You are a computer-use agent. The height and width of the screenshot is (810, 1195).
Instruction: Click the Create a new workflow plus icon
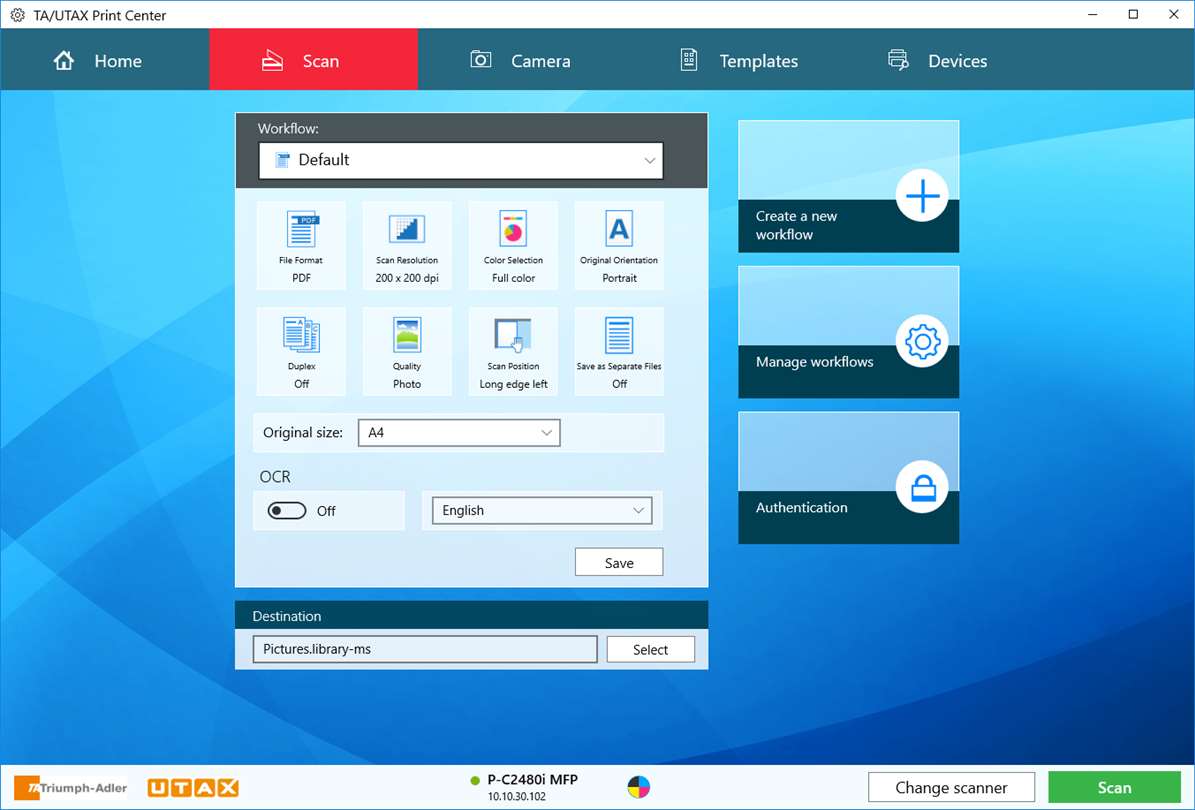click(922, 196)
